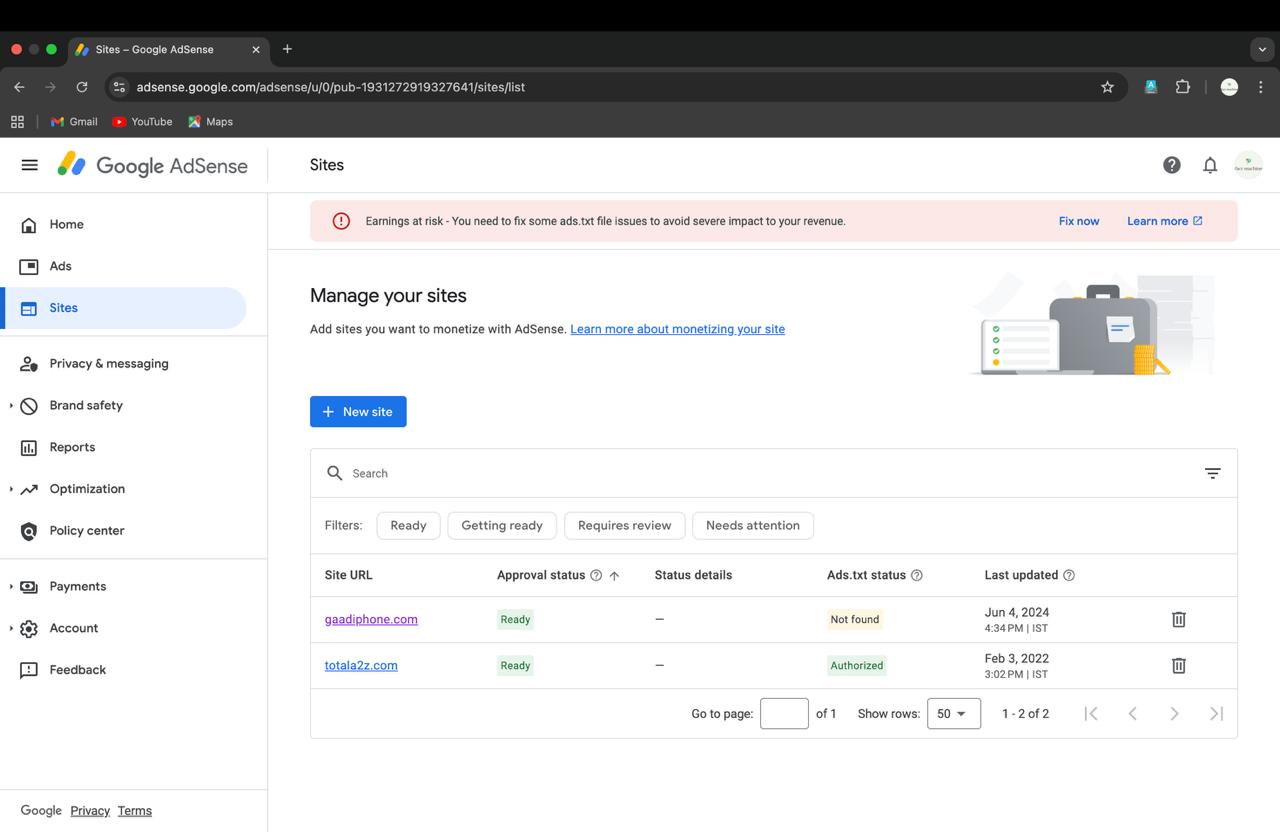Bookmark this page with the star icon
The height and width of the screenshot is (832, 1280).
click(1107, 87)
